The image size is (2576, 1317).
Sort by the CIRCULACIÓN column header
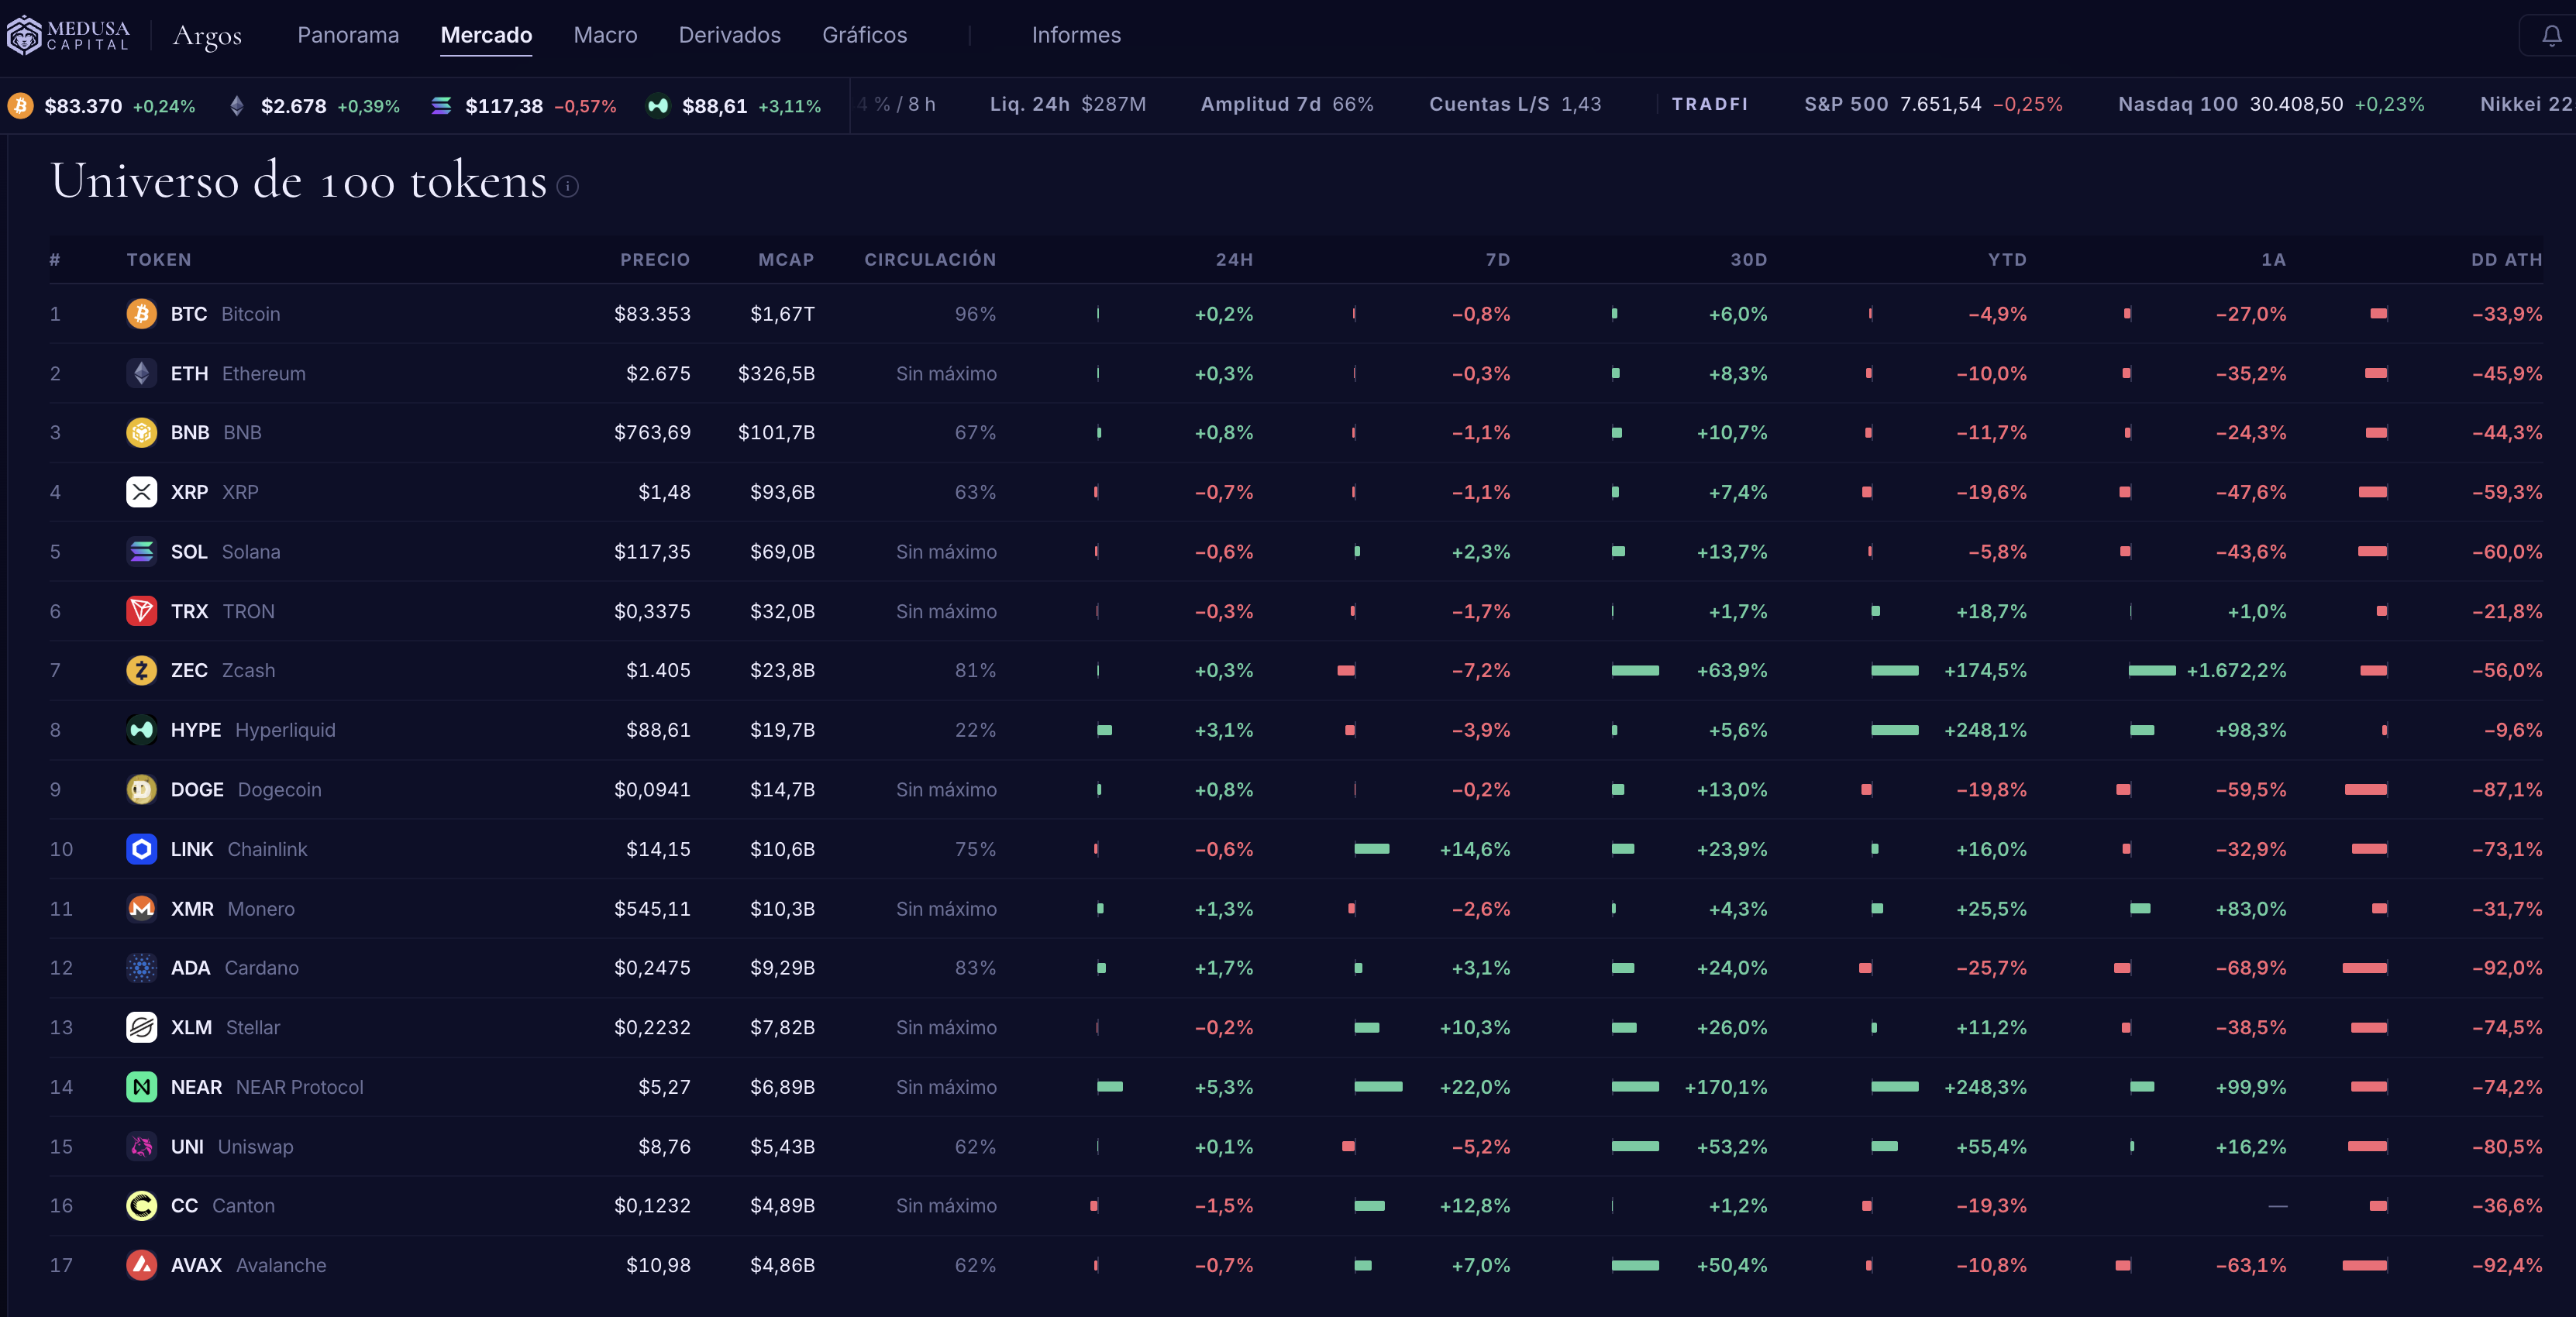click(x=930, y=260)
